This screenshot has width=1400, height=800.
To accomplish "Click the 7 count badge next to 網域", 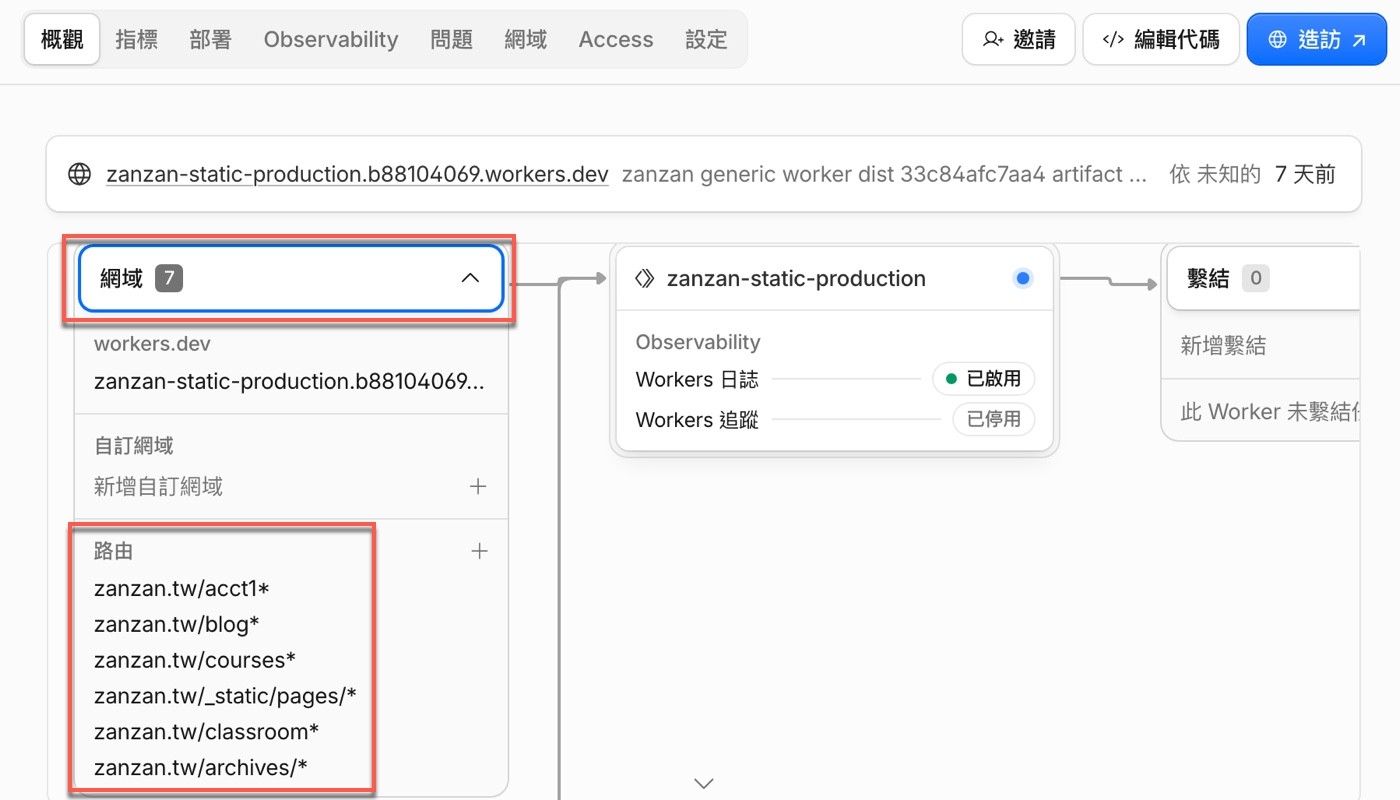I will pos(169,278).
